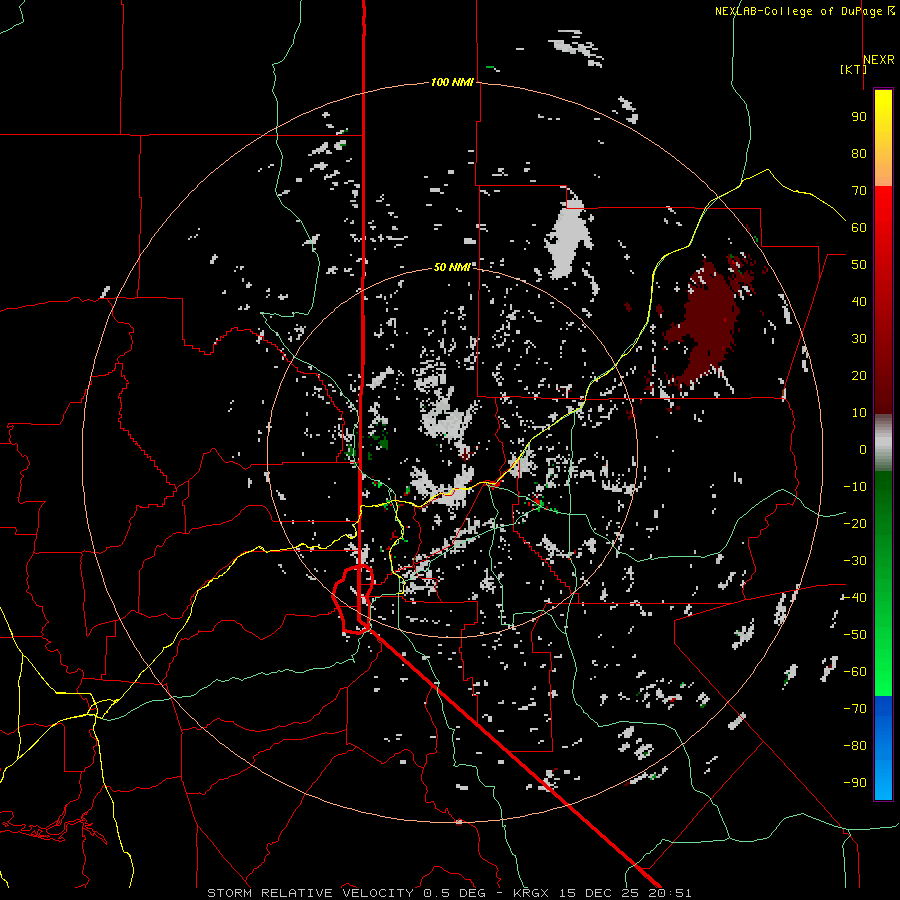Click the -40 value on velocity scale
This screenshot has width=900, height=900.
click(855, 598)
